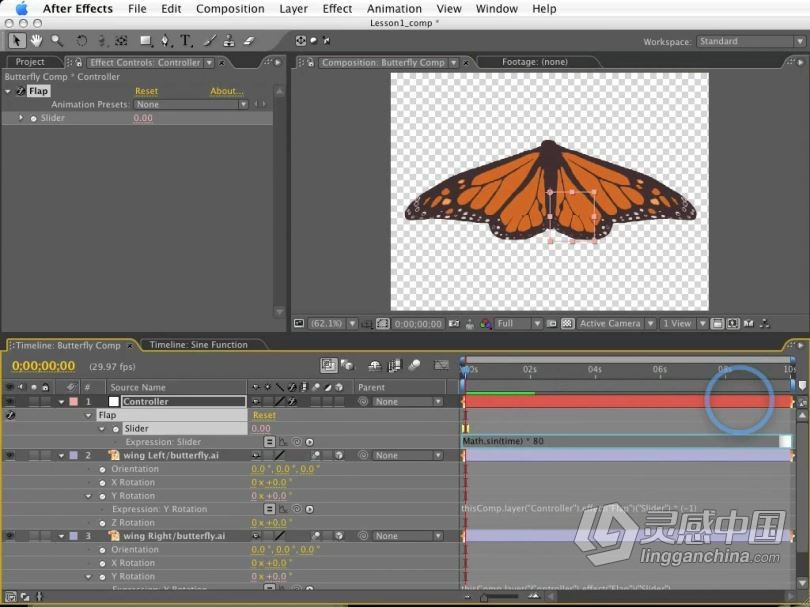Open the comp flowchart view icon
This screenshot has width=810, height=607.
(x=765, y=323)
